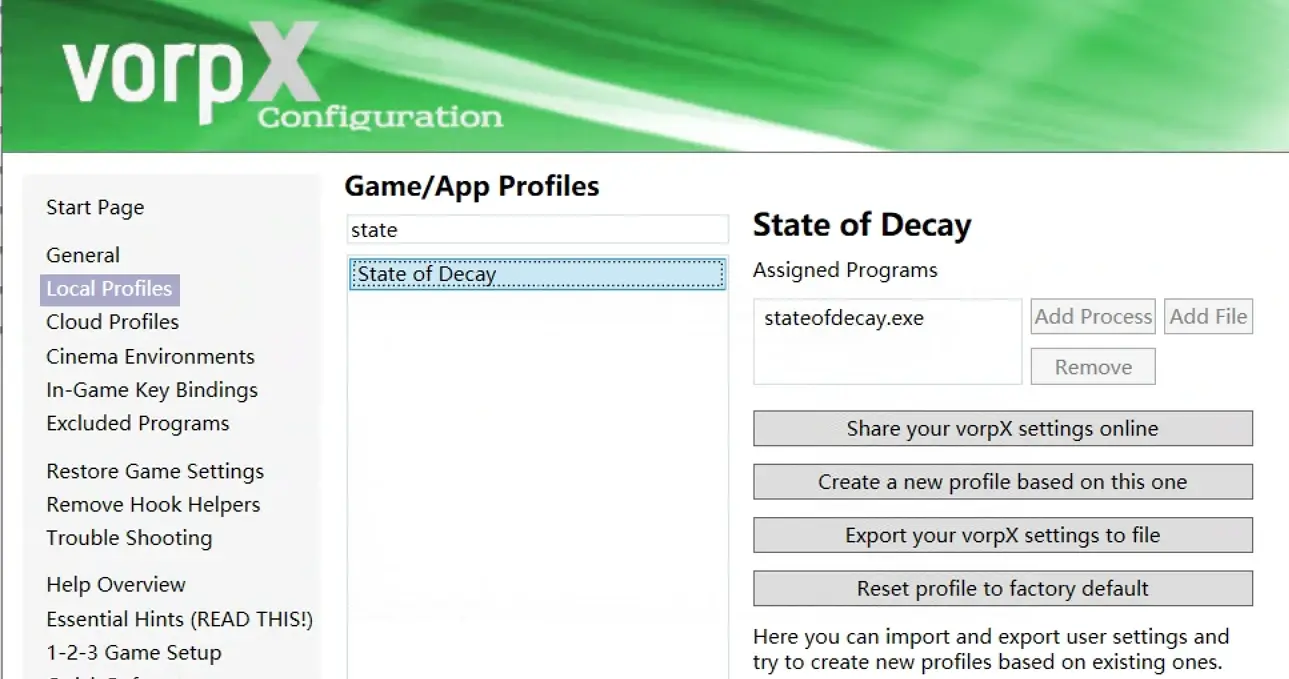Click the Add File button

[x=1208, y=317]
